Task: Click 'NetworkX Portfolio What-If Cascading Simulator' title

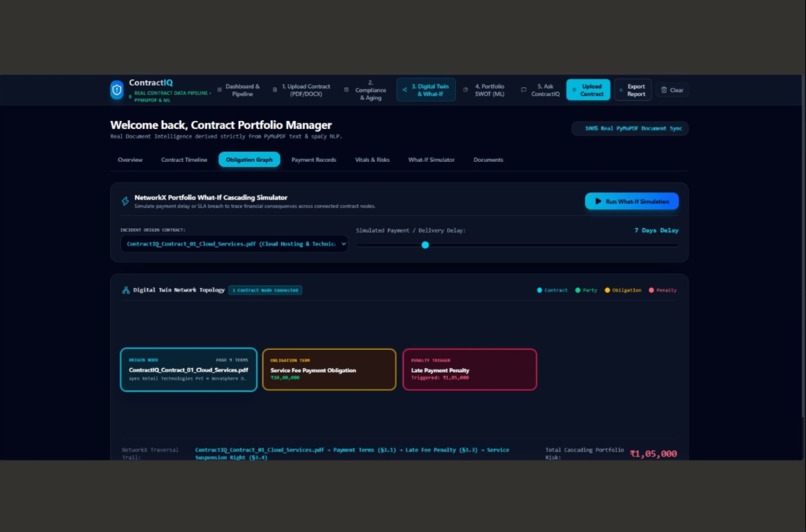Action: point(211,197)
